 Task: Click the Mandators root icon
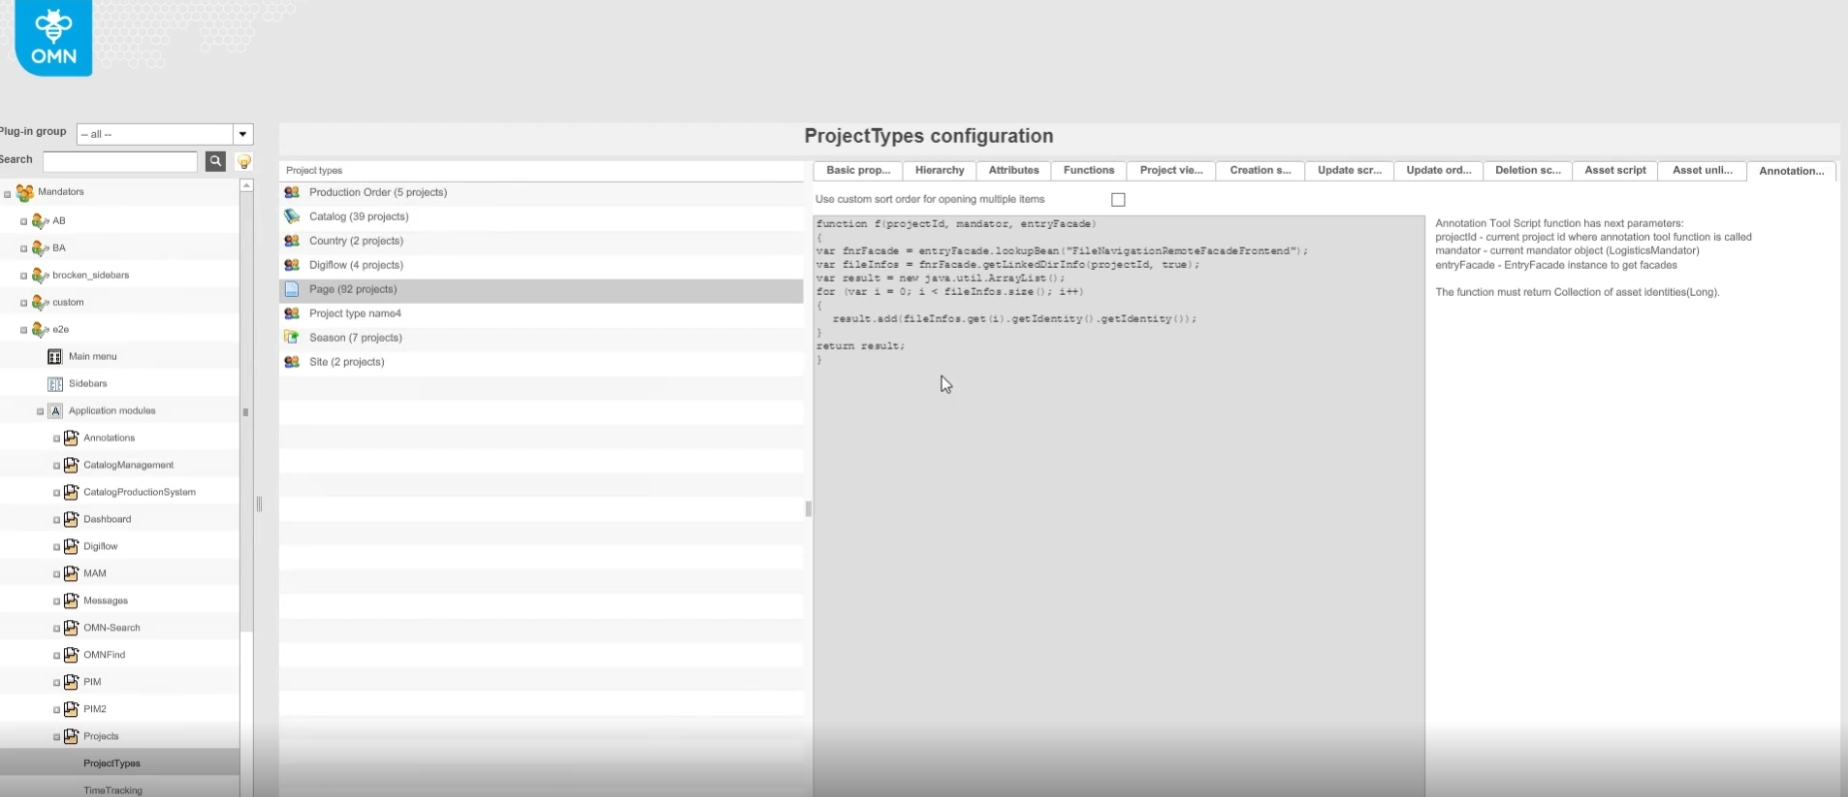25,192
